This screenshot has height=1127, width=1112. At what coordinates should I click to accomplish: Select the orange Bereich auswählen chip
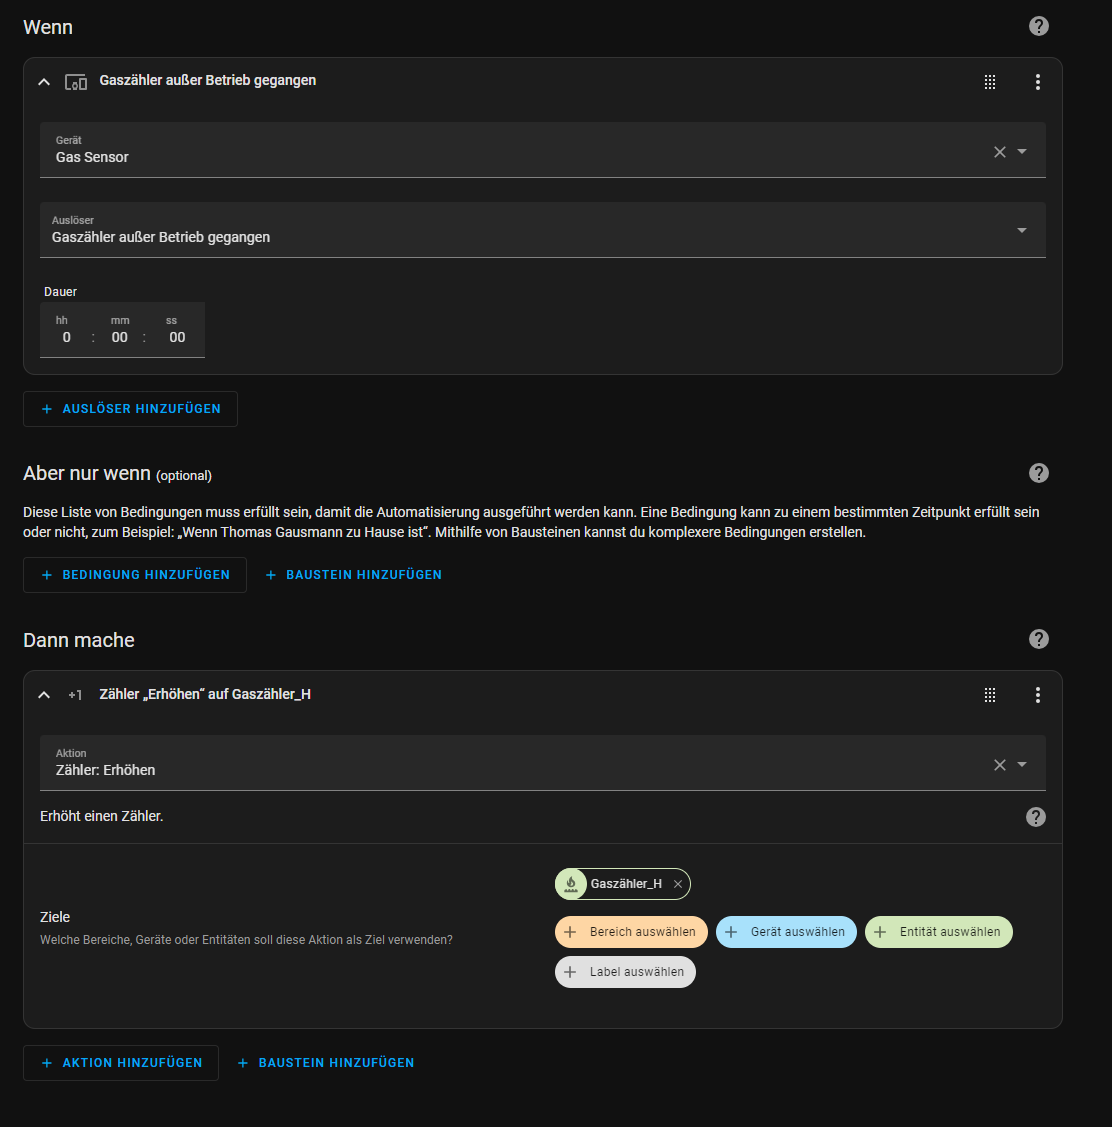631,932
